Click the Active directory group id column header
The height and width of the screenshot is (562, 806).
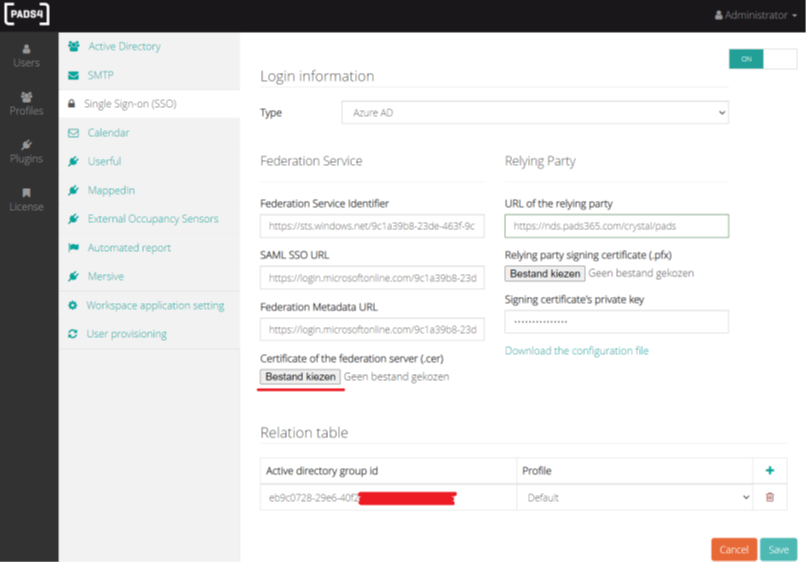coord(322,470)
